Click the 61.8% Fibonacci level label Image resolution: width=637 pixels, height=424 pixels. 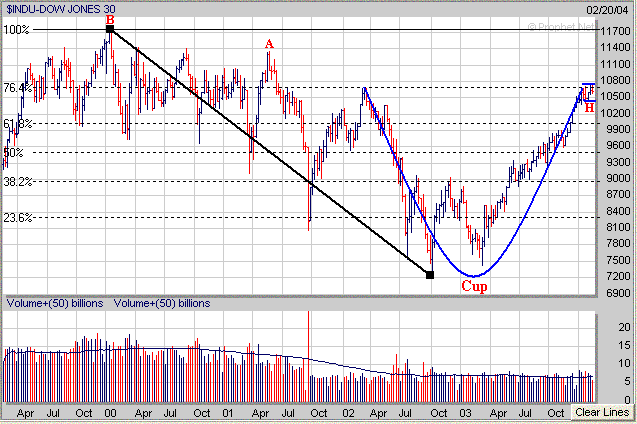tap(18, 123)
